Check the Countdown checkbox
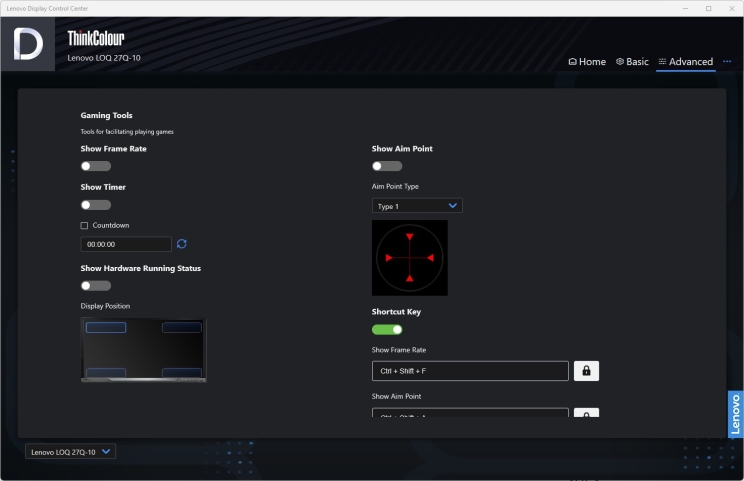 point(84,225)
